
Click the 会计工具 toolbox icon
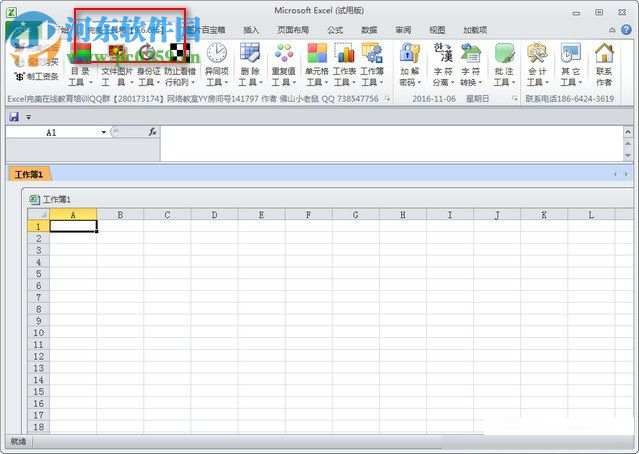[537, 53]
